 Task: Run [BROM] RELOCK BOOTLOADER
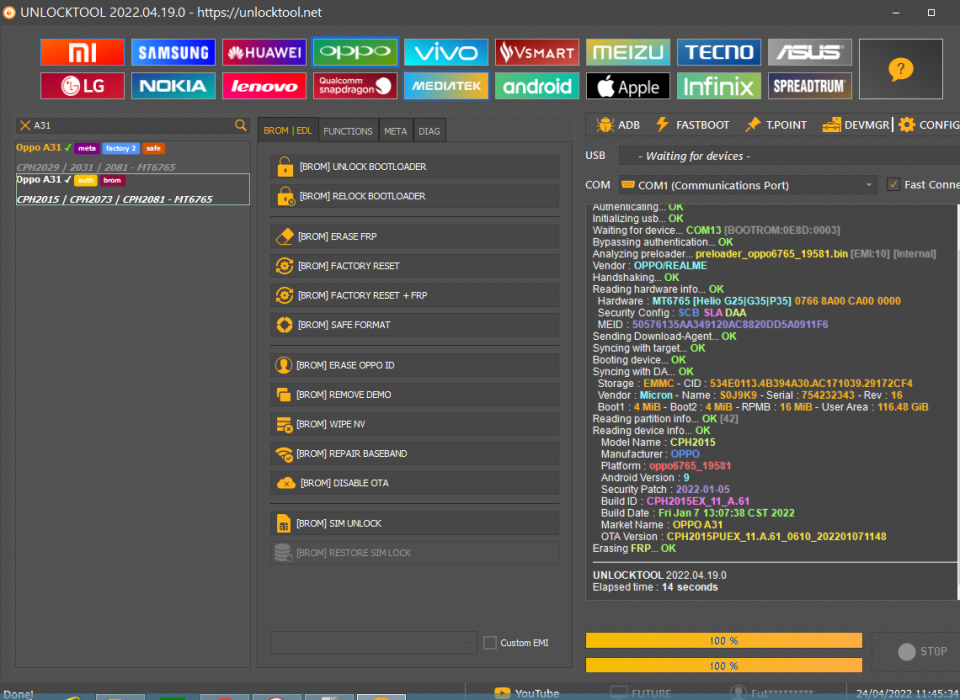(x=414, y=196)
